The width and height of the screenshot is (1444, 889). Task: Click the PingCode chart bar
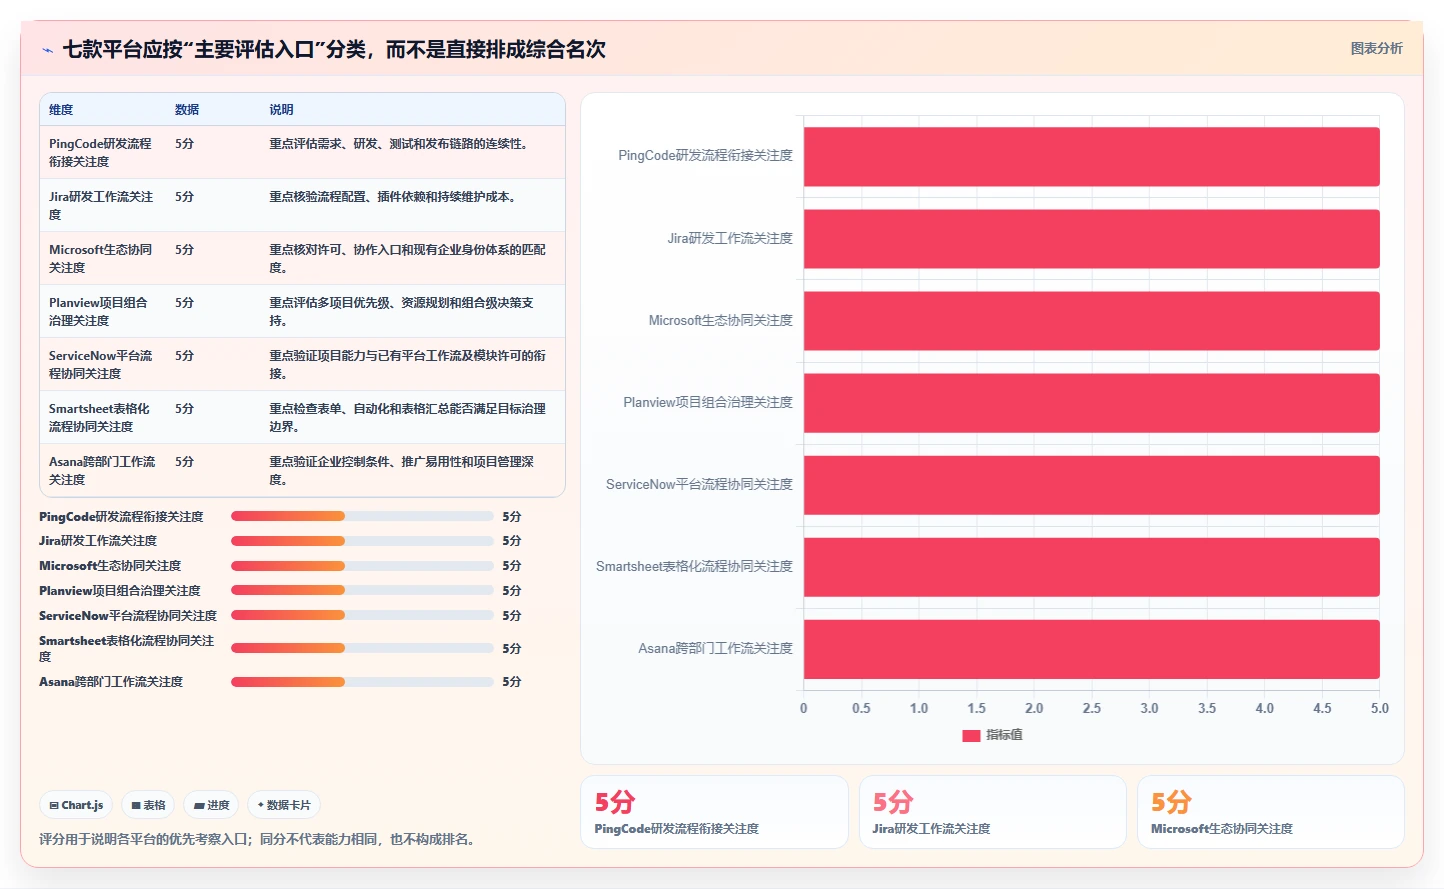coord(1092,156)
